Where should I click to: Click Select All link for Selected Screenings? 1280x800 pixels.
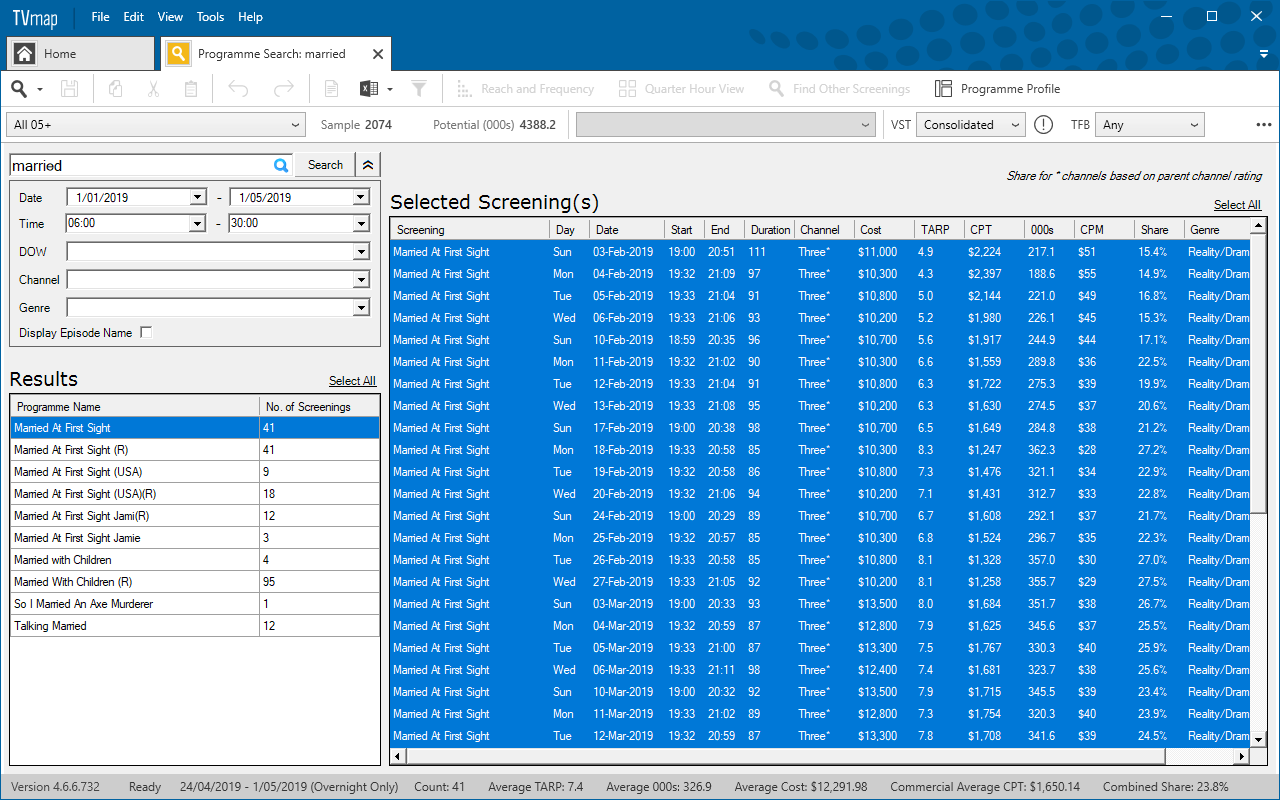(x=1237, y=205)
